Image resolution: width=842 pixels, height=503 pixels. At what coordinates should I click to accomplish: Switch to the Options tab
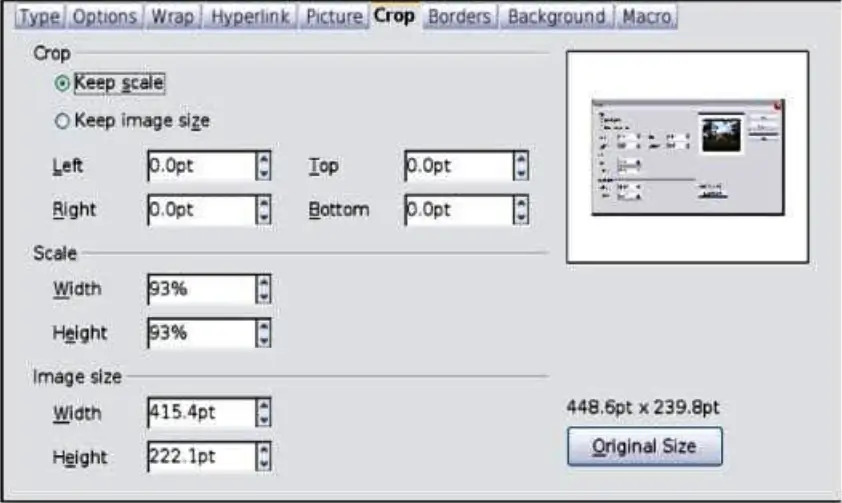click(x=105, y=17)
